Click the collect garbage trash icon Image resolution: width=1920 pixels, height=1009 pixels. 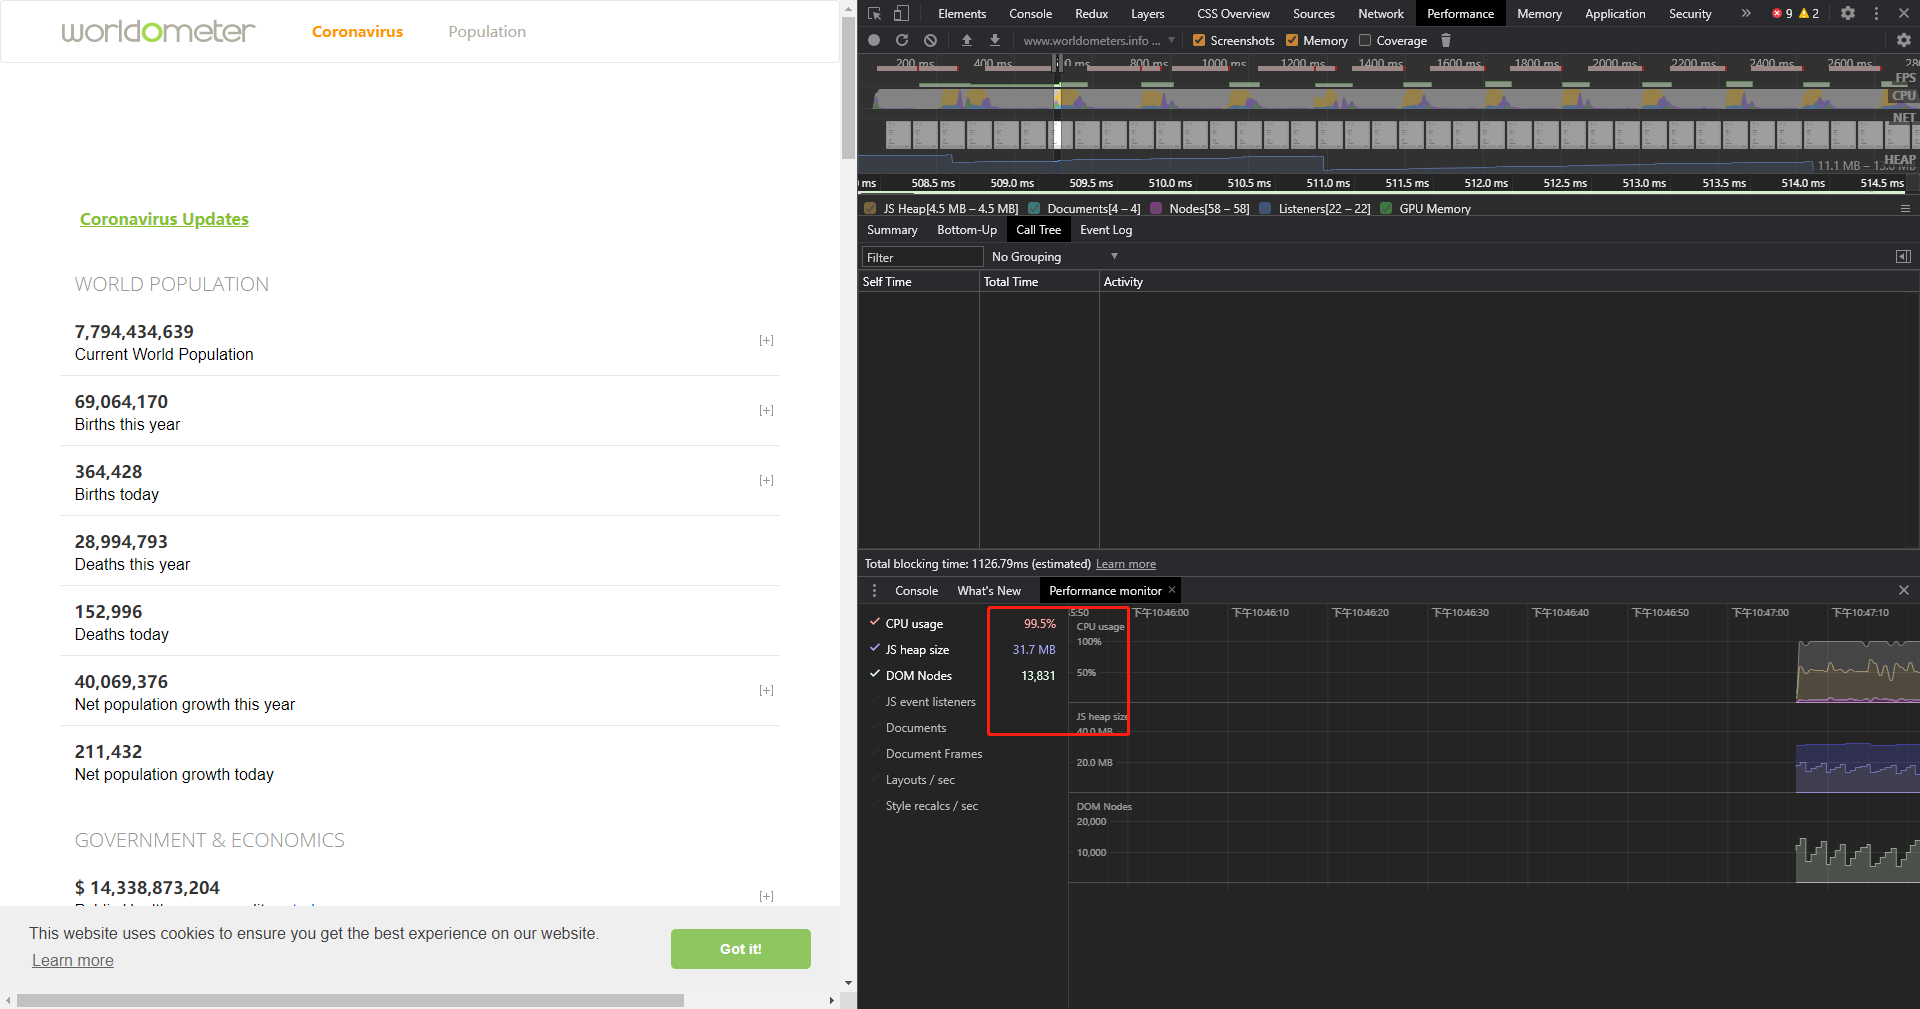coord(1446,41)
